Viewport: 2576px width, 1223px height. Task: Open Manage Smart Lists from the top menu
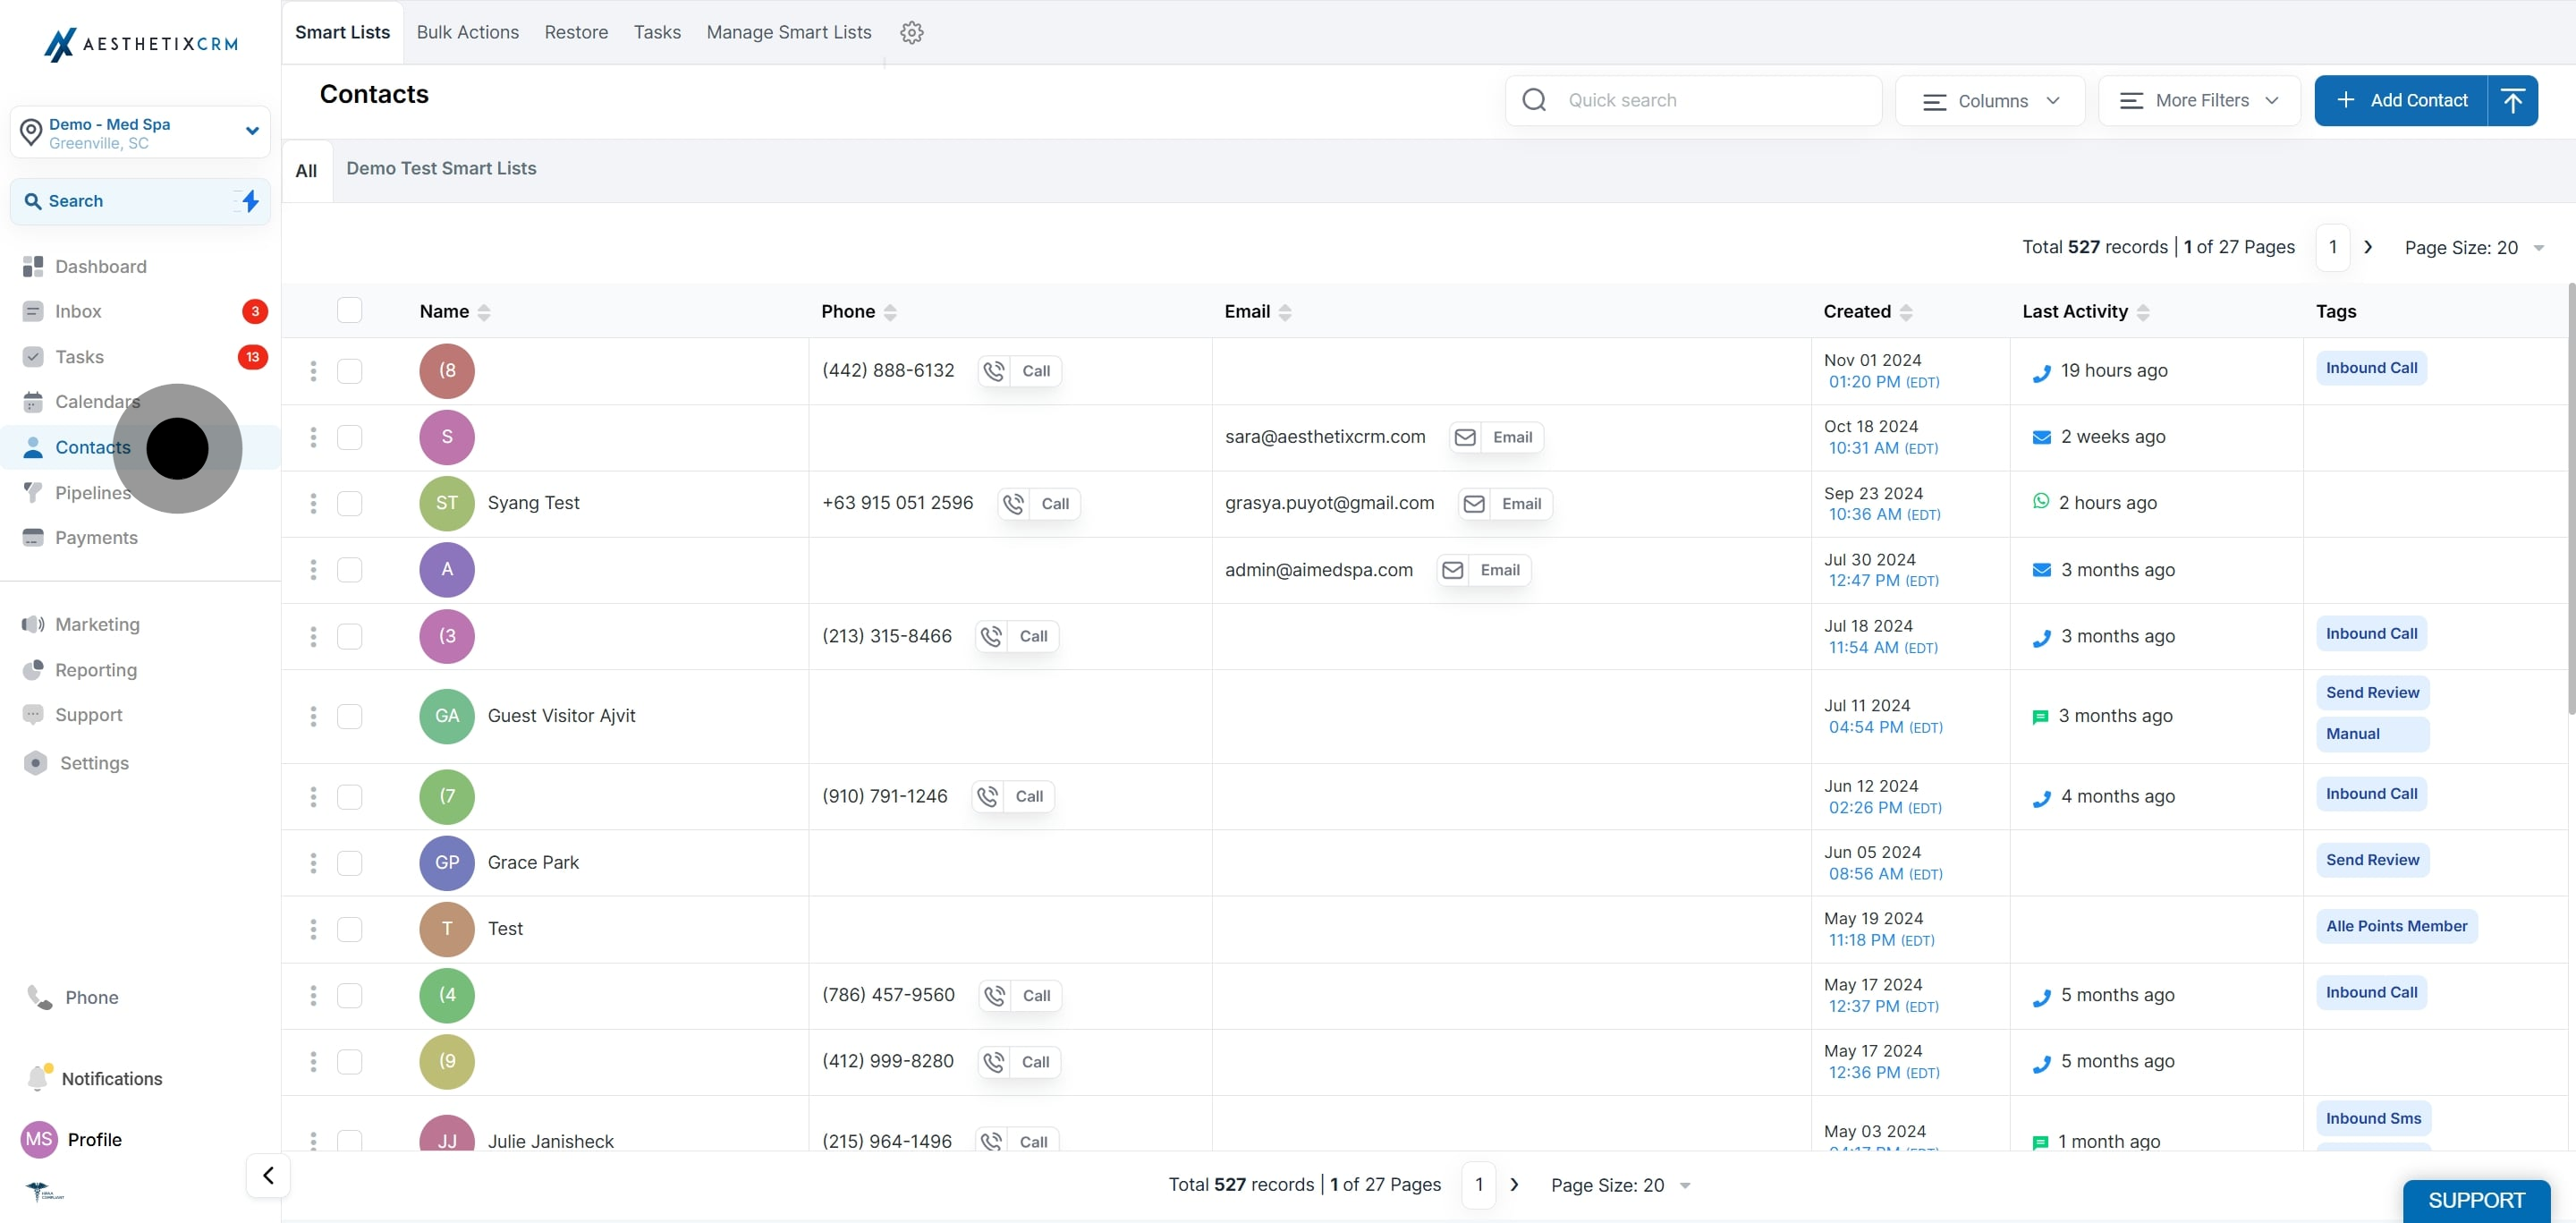click(788, 32)
